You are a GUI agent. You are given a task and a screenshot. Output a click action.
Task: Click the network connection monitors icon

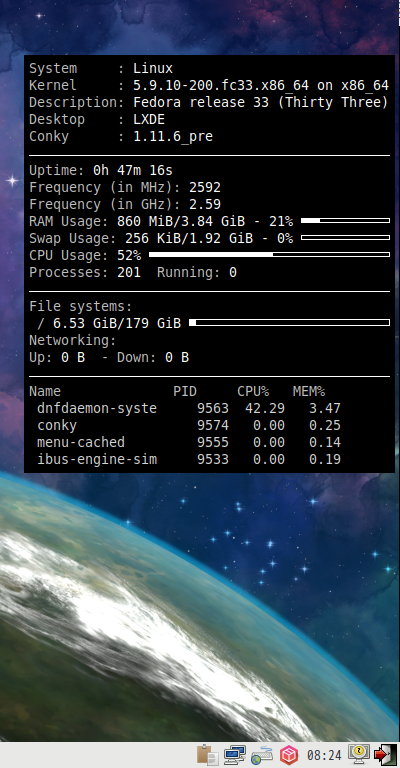[x=235, y=755]
